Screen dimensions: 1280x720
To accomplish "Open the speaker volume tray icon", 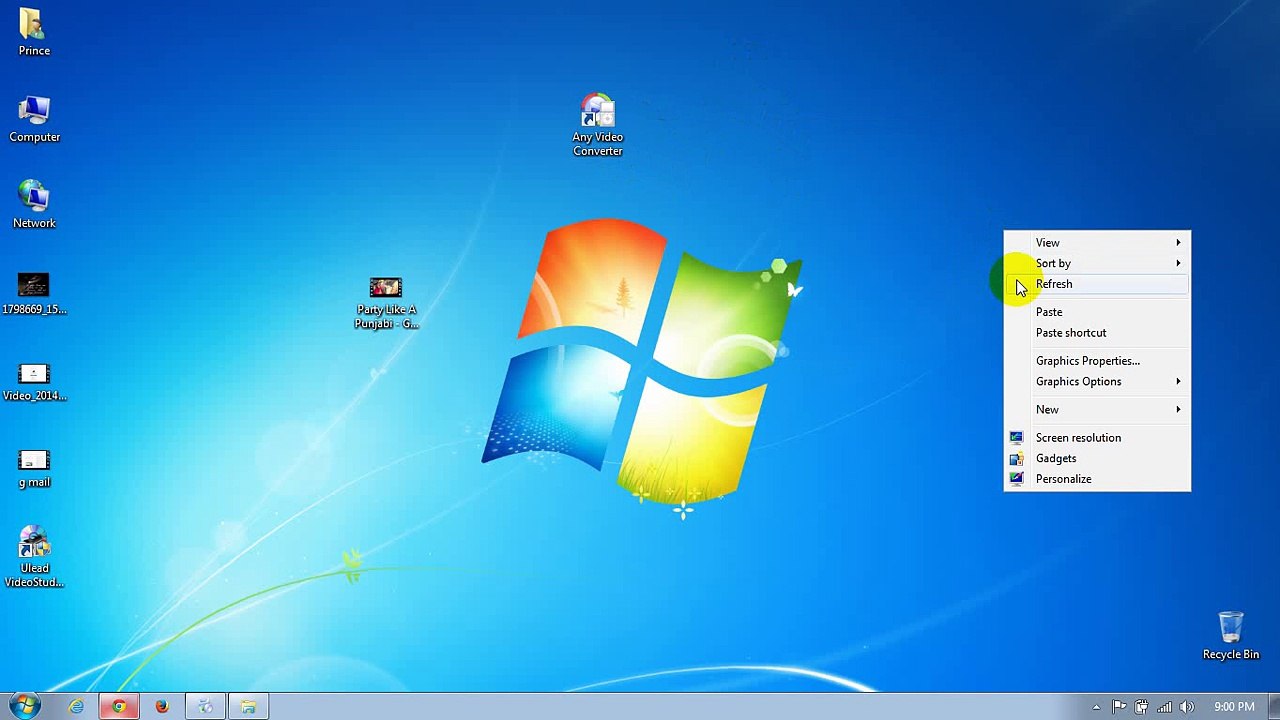I will (x=1187, y=707).
